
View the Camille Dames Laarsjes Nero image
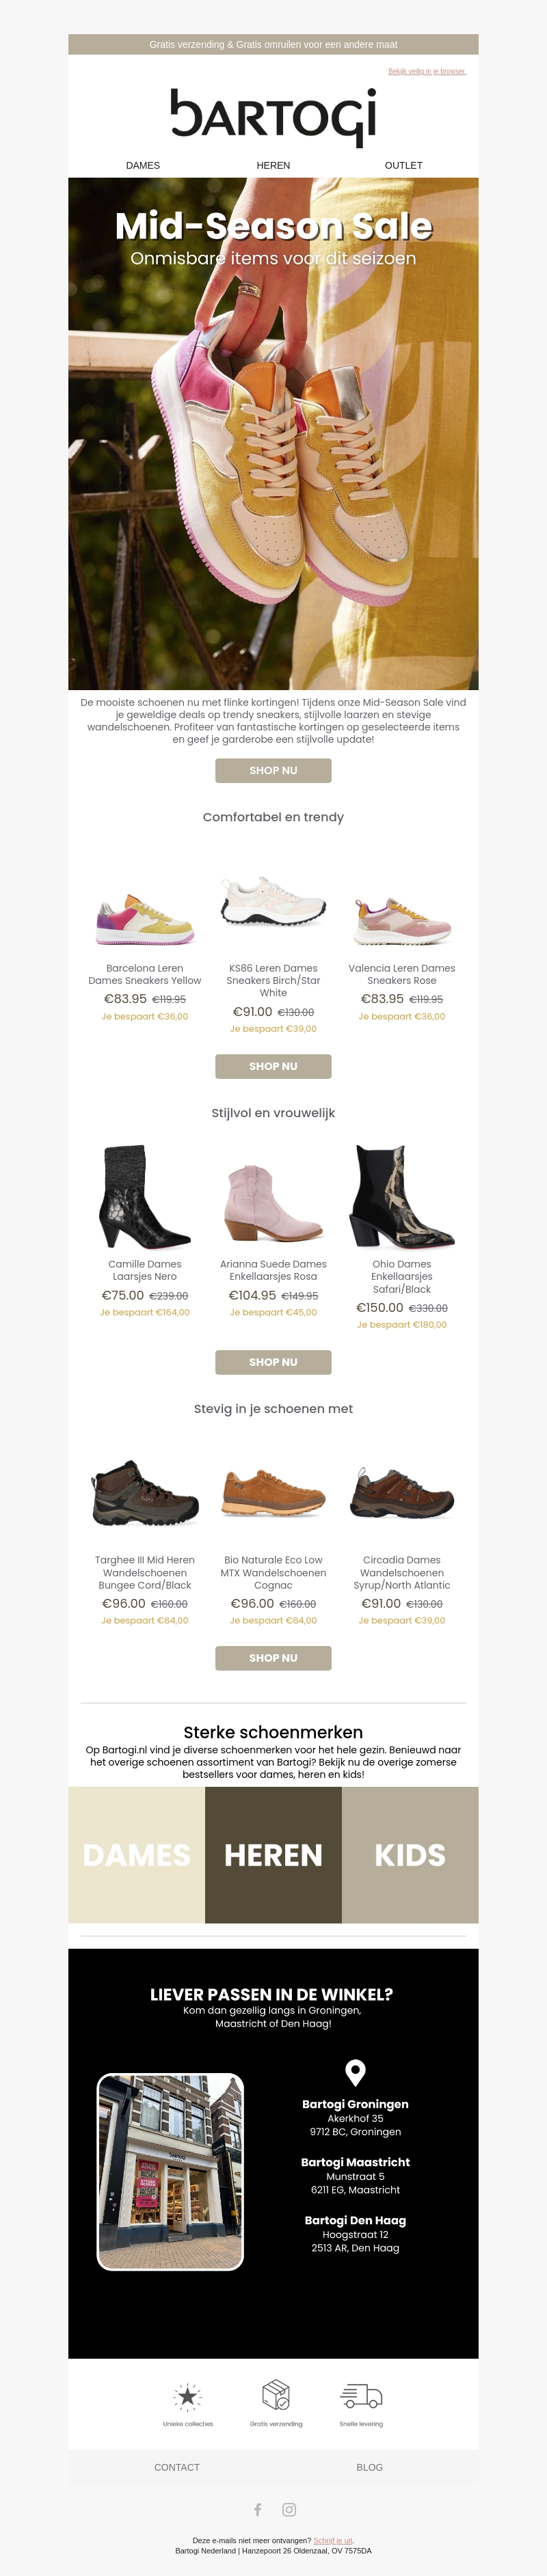coord(144,1197)
